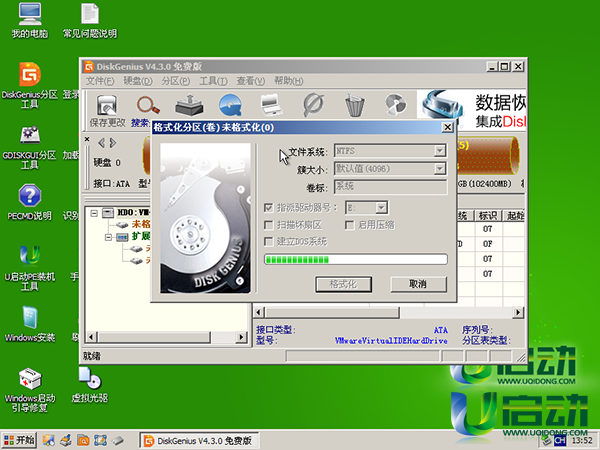Click the previous disk left arrow
The width and height of the screenshot is (600, 450).
(x=101, y=143)
